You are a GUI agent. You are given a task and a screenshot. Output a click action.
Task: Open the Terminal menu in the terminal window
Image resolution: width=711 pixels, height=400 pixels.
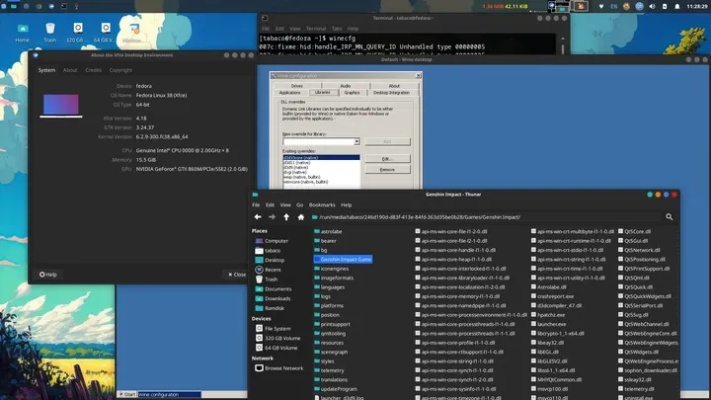point(316,29)
